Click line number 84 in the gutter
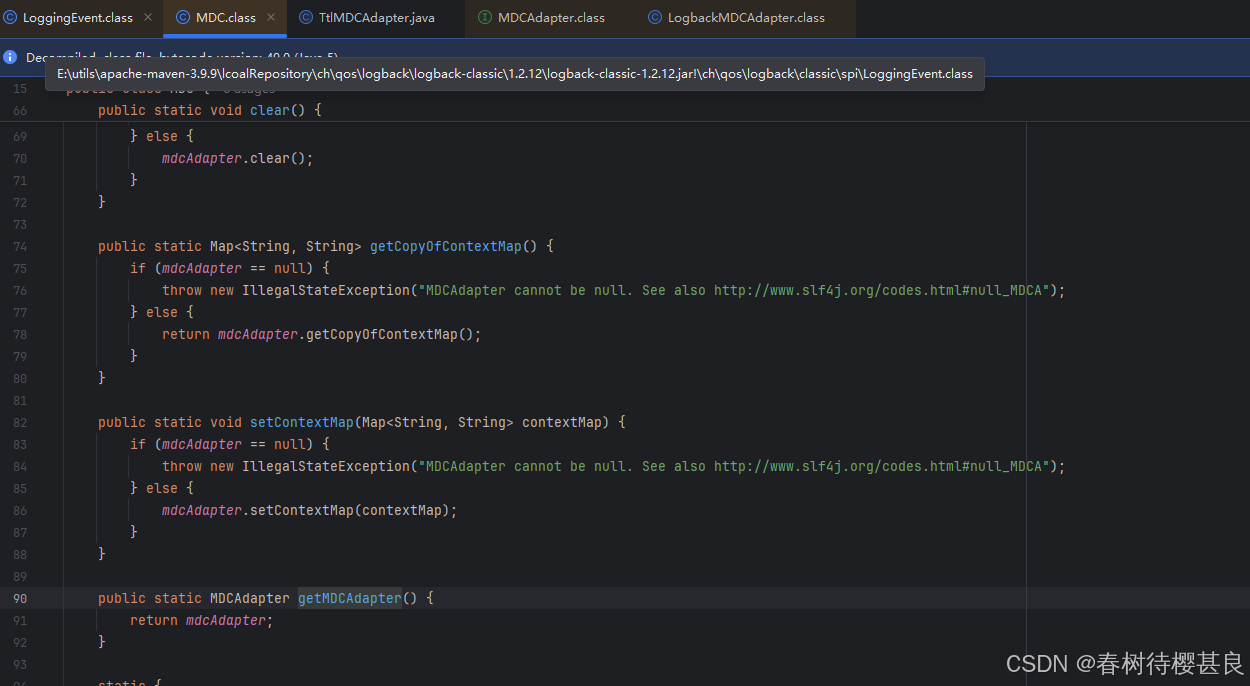 [20, 466]
